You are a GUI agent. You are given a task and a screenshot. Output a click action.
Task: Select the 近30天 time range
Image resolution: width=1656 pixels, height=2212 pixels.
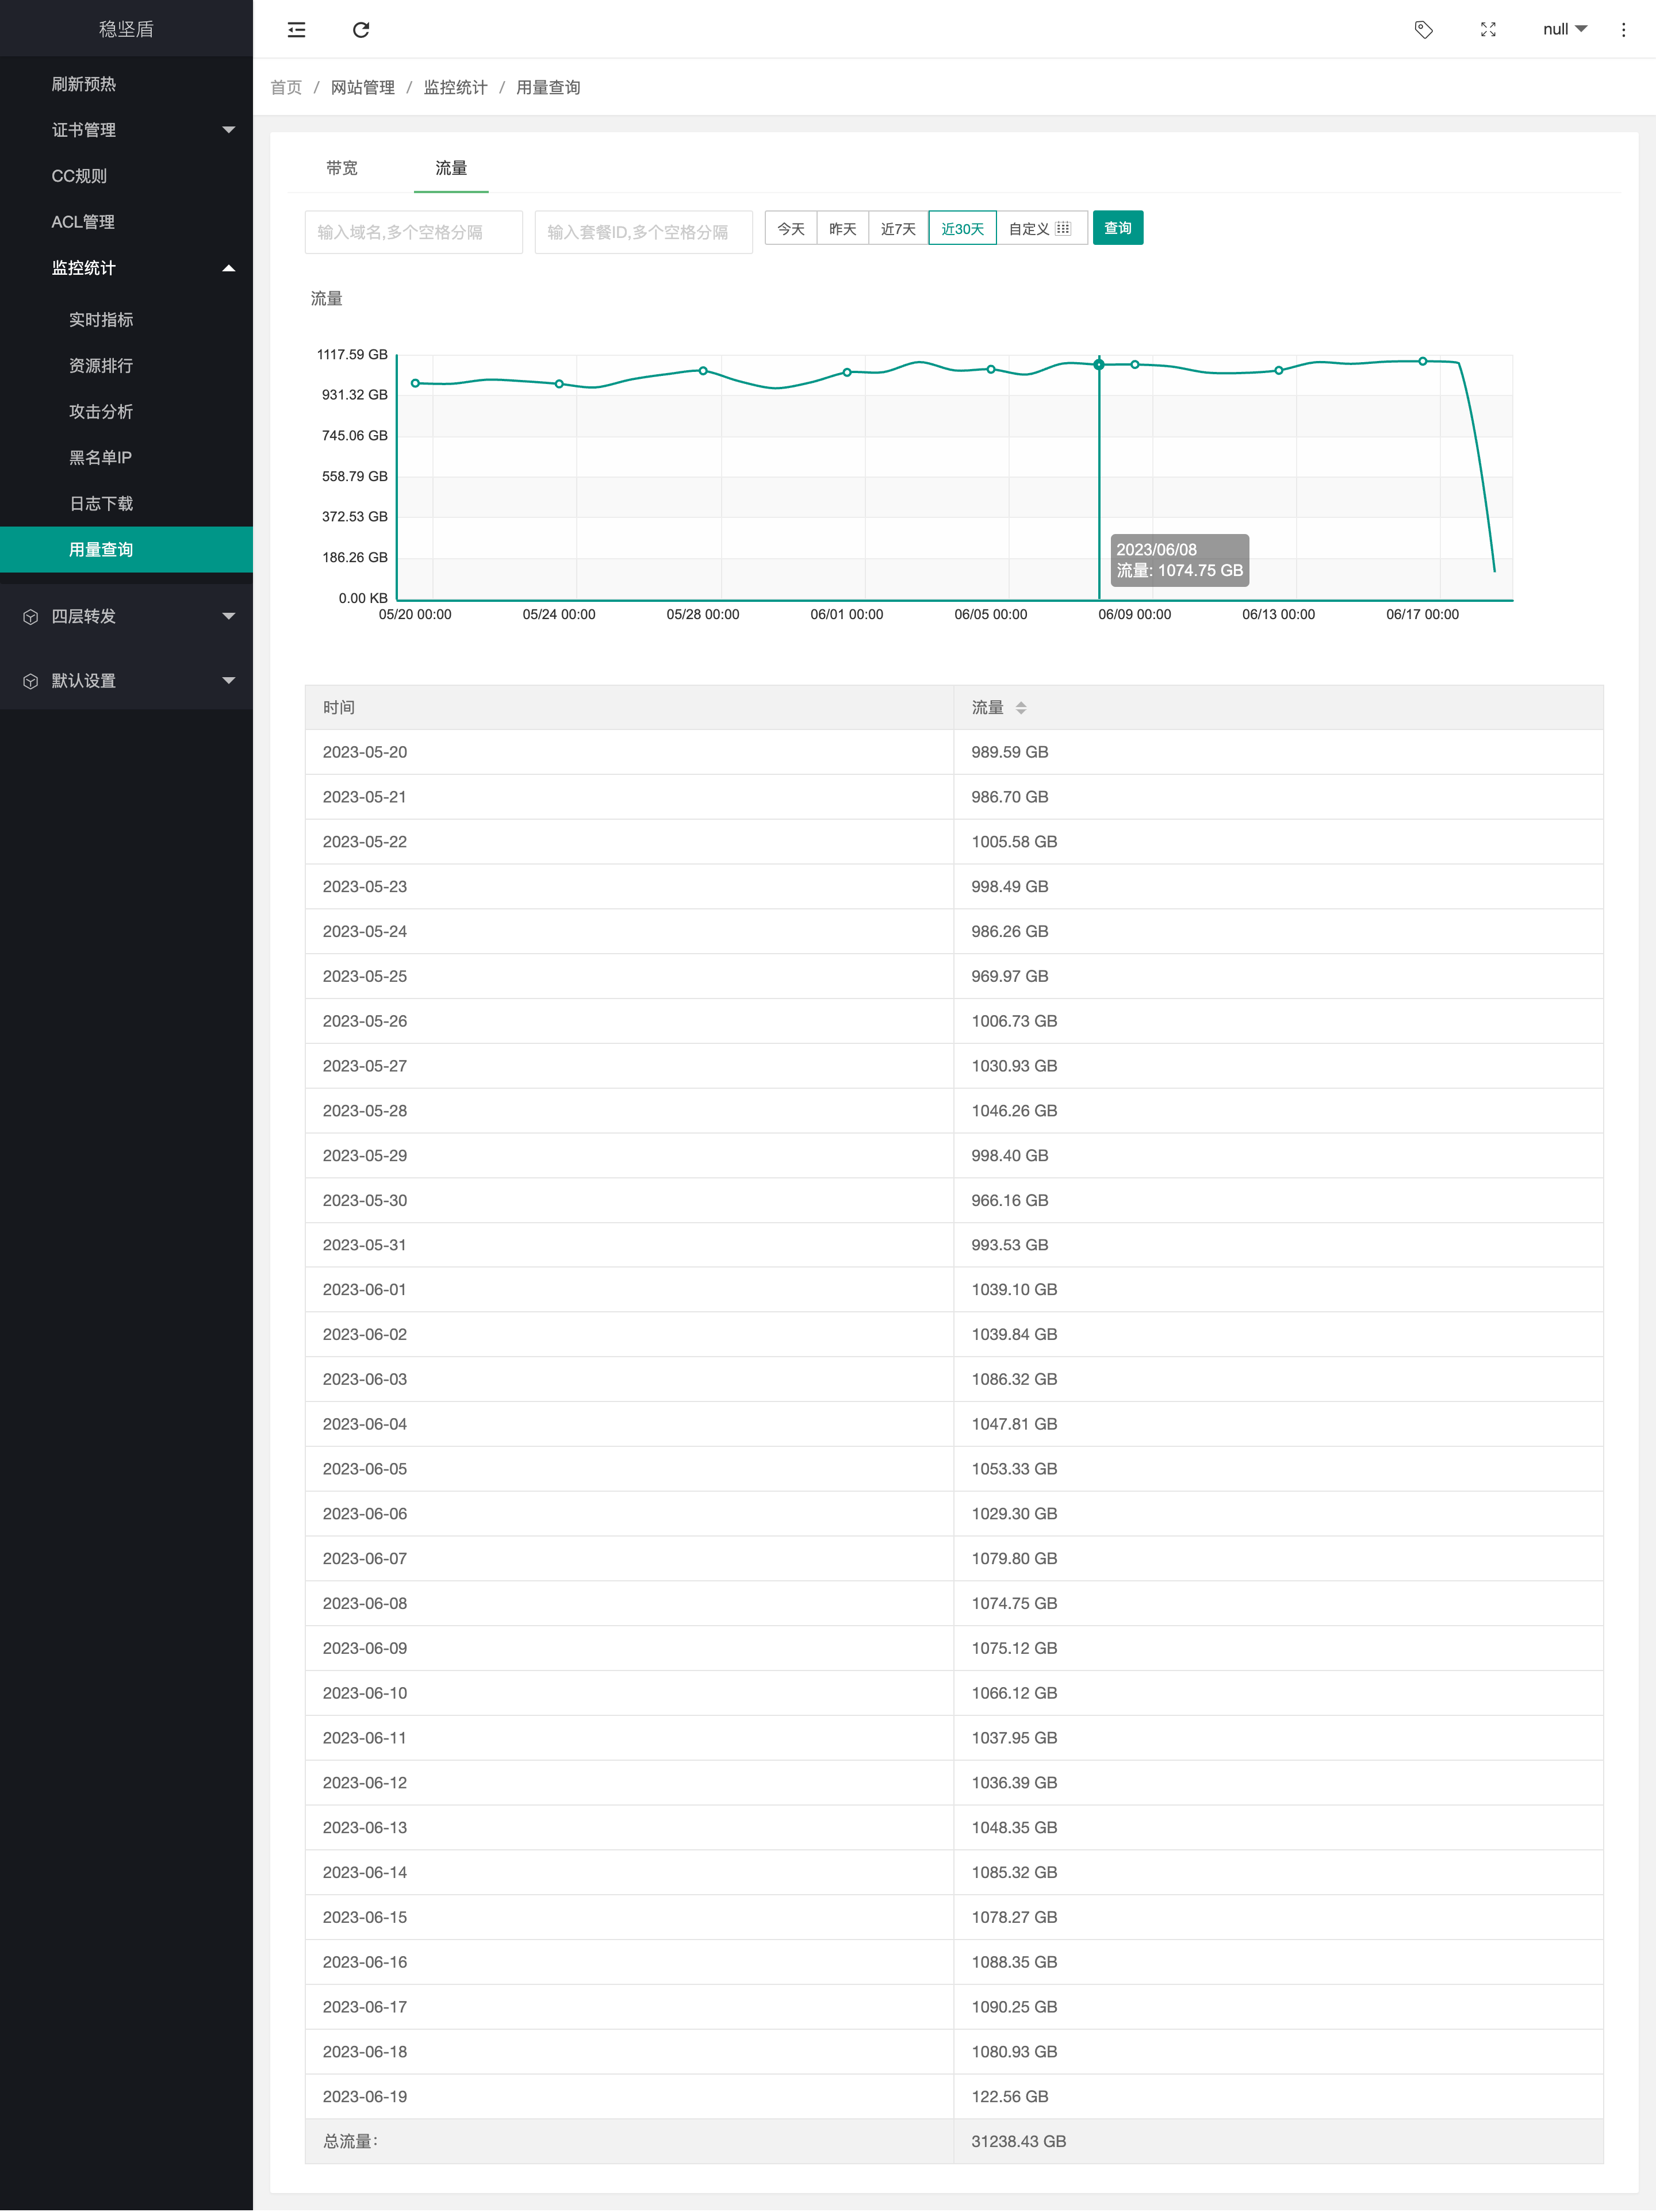[x=962, y=228]
